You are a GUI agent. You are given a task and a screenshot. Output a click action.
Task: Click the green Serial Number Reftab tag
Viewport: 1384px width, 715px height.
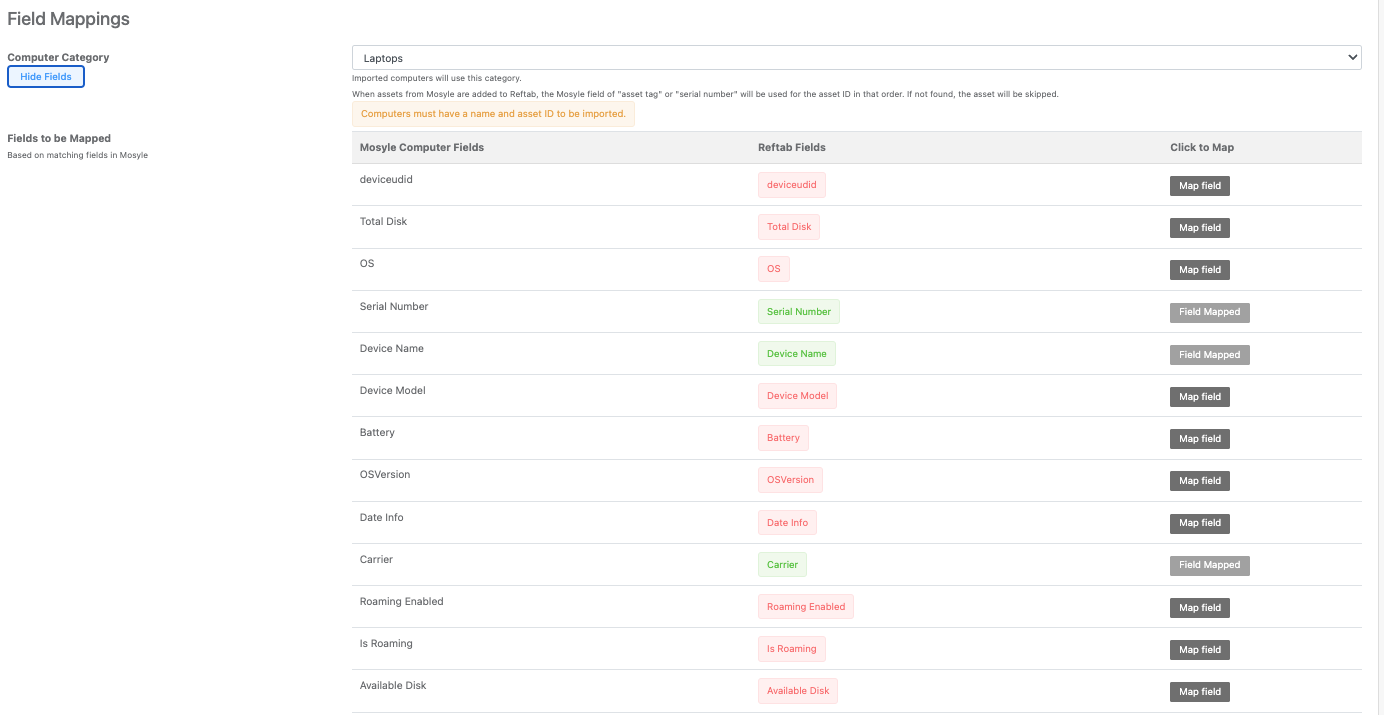799,312
